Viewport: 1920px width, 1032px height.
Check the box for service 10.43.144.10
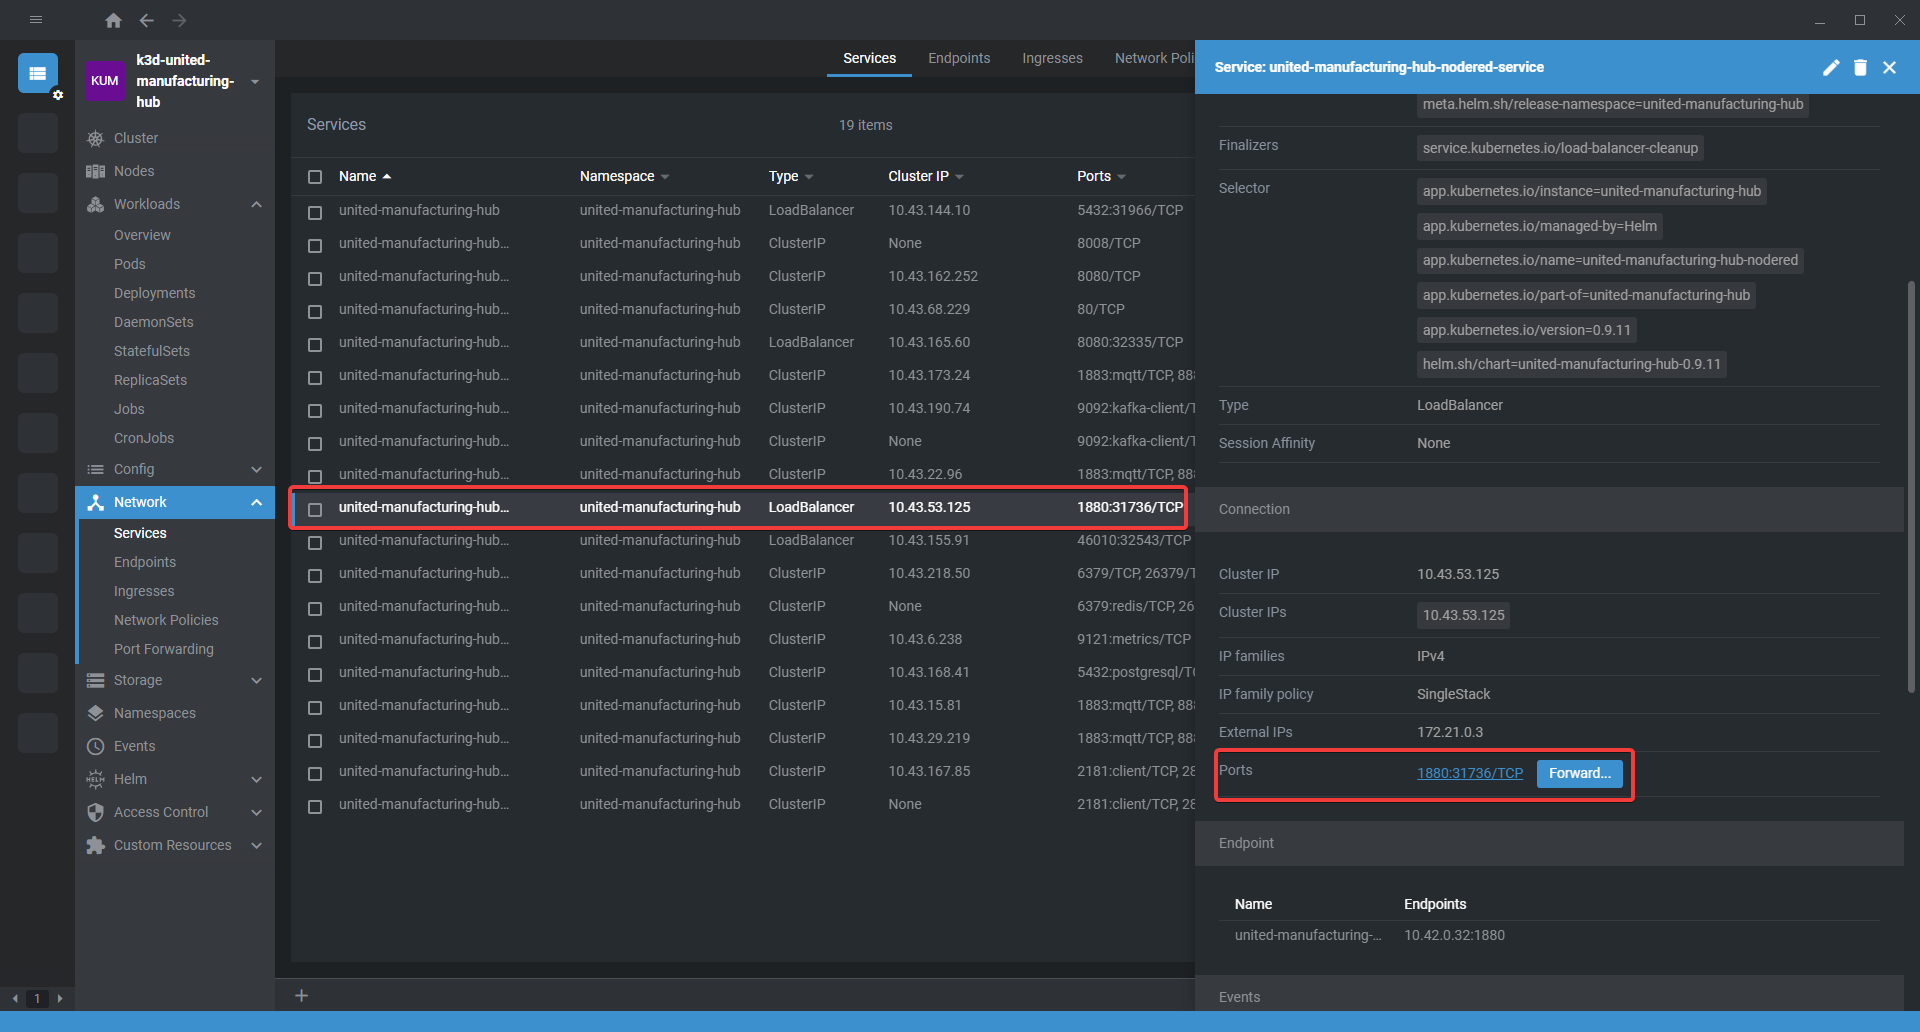click(315, 213)
